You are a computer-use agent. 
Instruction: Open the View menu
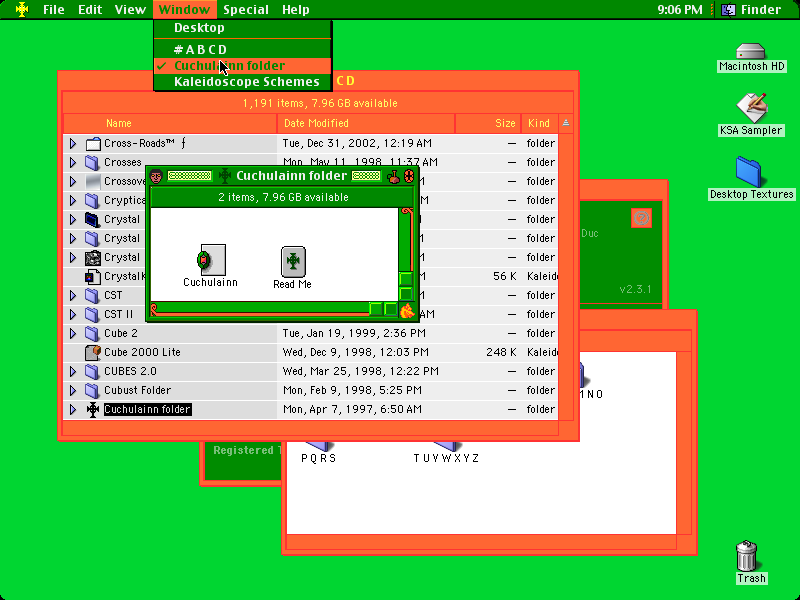(130, 9)
